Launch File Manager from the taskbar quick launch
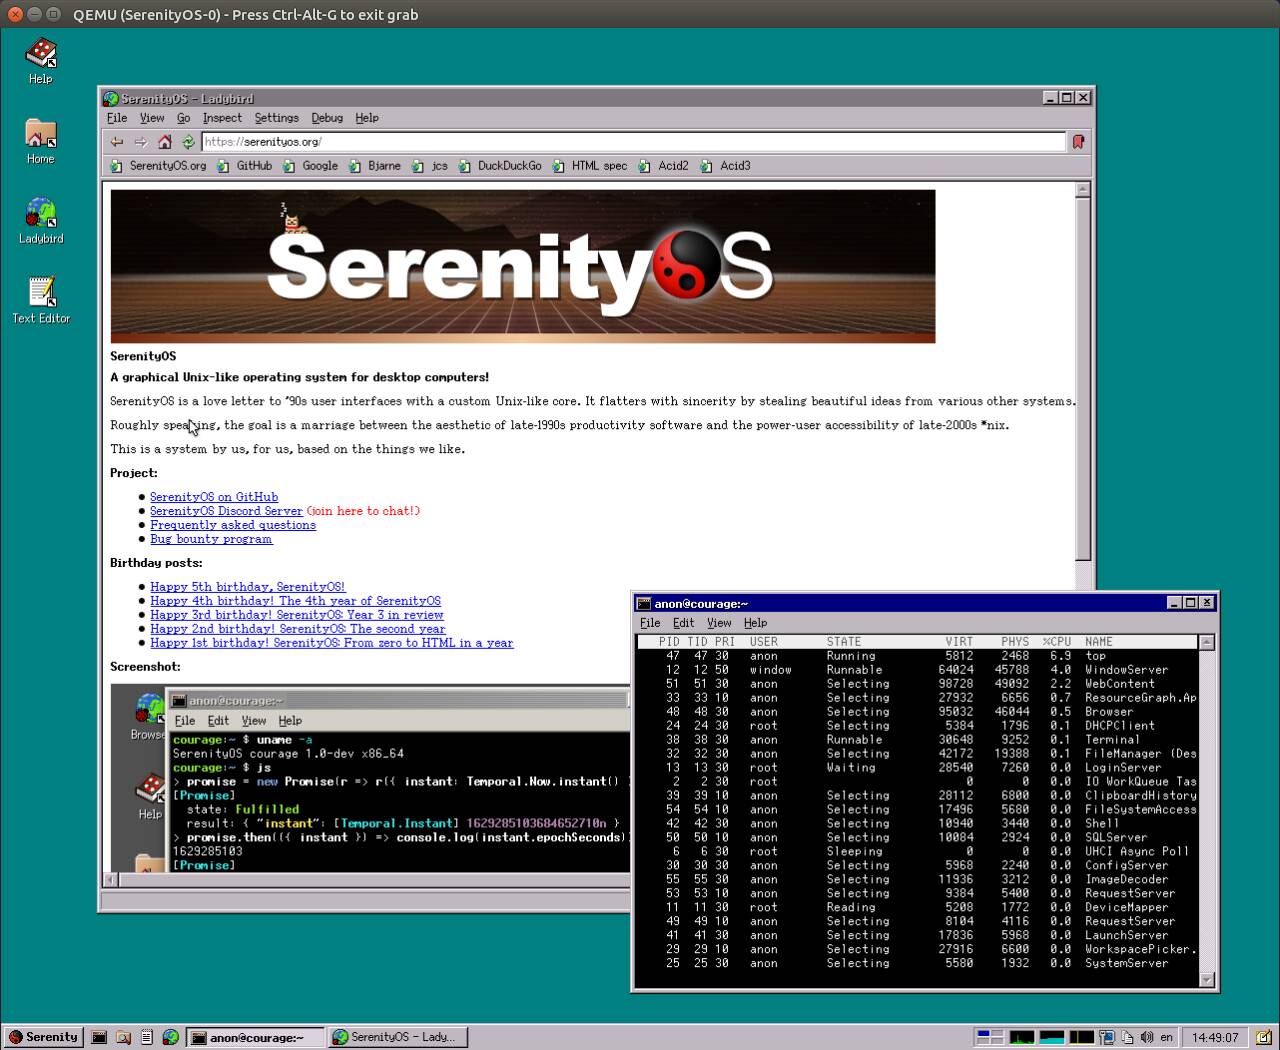 (x=123, y=1037)
